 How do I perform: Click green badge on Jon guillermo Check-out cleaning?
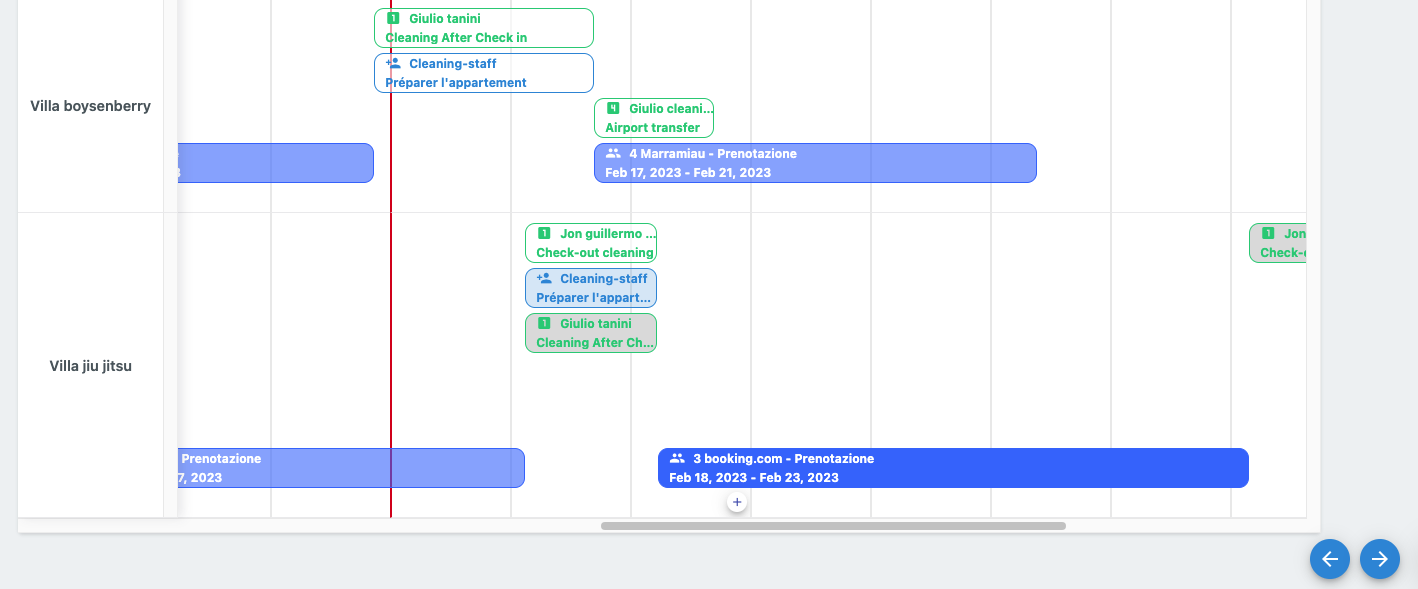click(544, 234)
